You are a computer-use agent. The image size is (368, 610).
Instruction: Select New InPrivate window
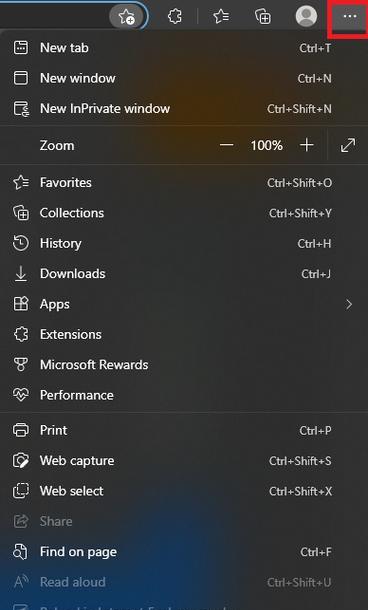[x=184, y=109]
